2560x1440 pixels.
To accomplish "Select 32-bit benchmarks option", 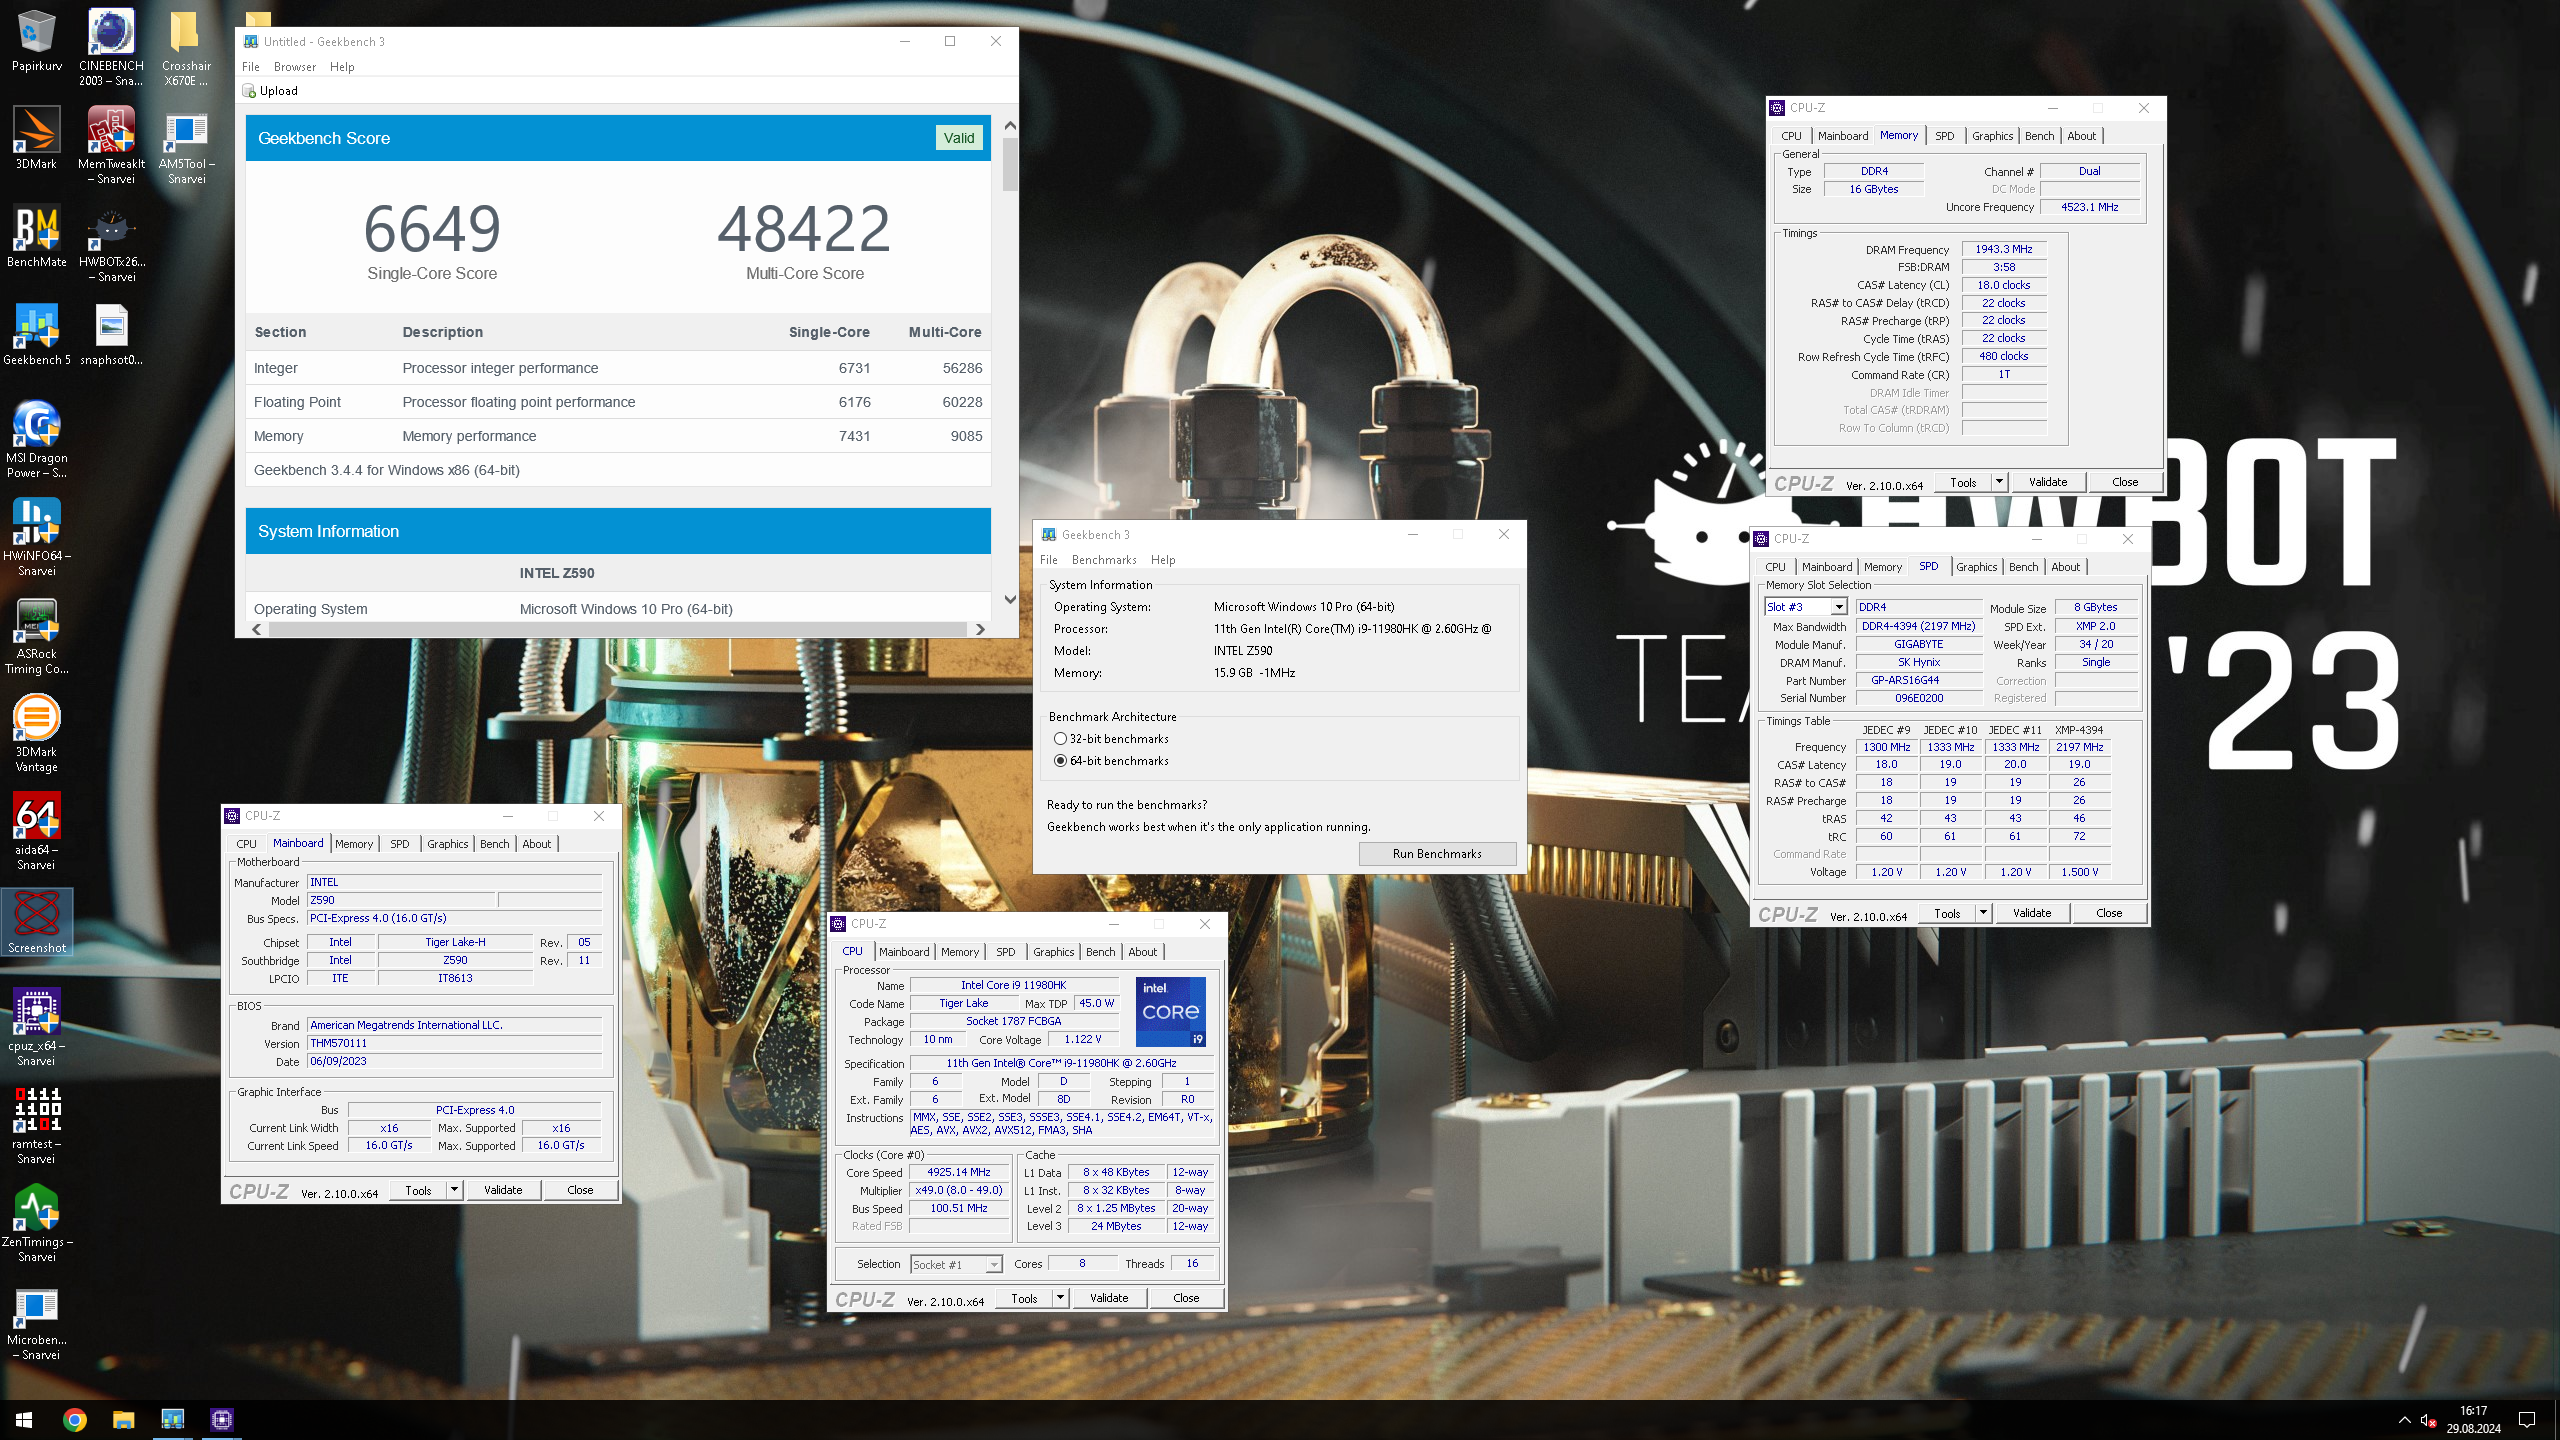I will [1111, 739].
